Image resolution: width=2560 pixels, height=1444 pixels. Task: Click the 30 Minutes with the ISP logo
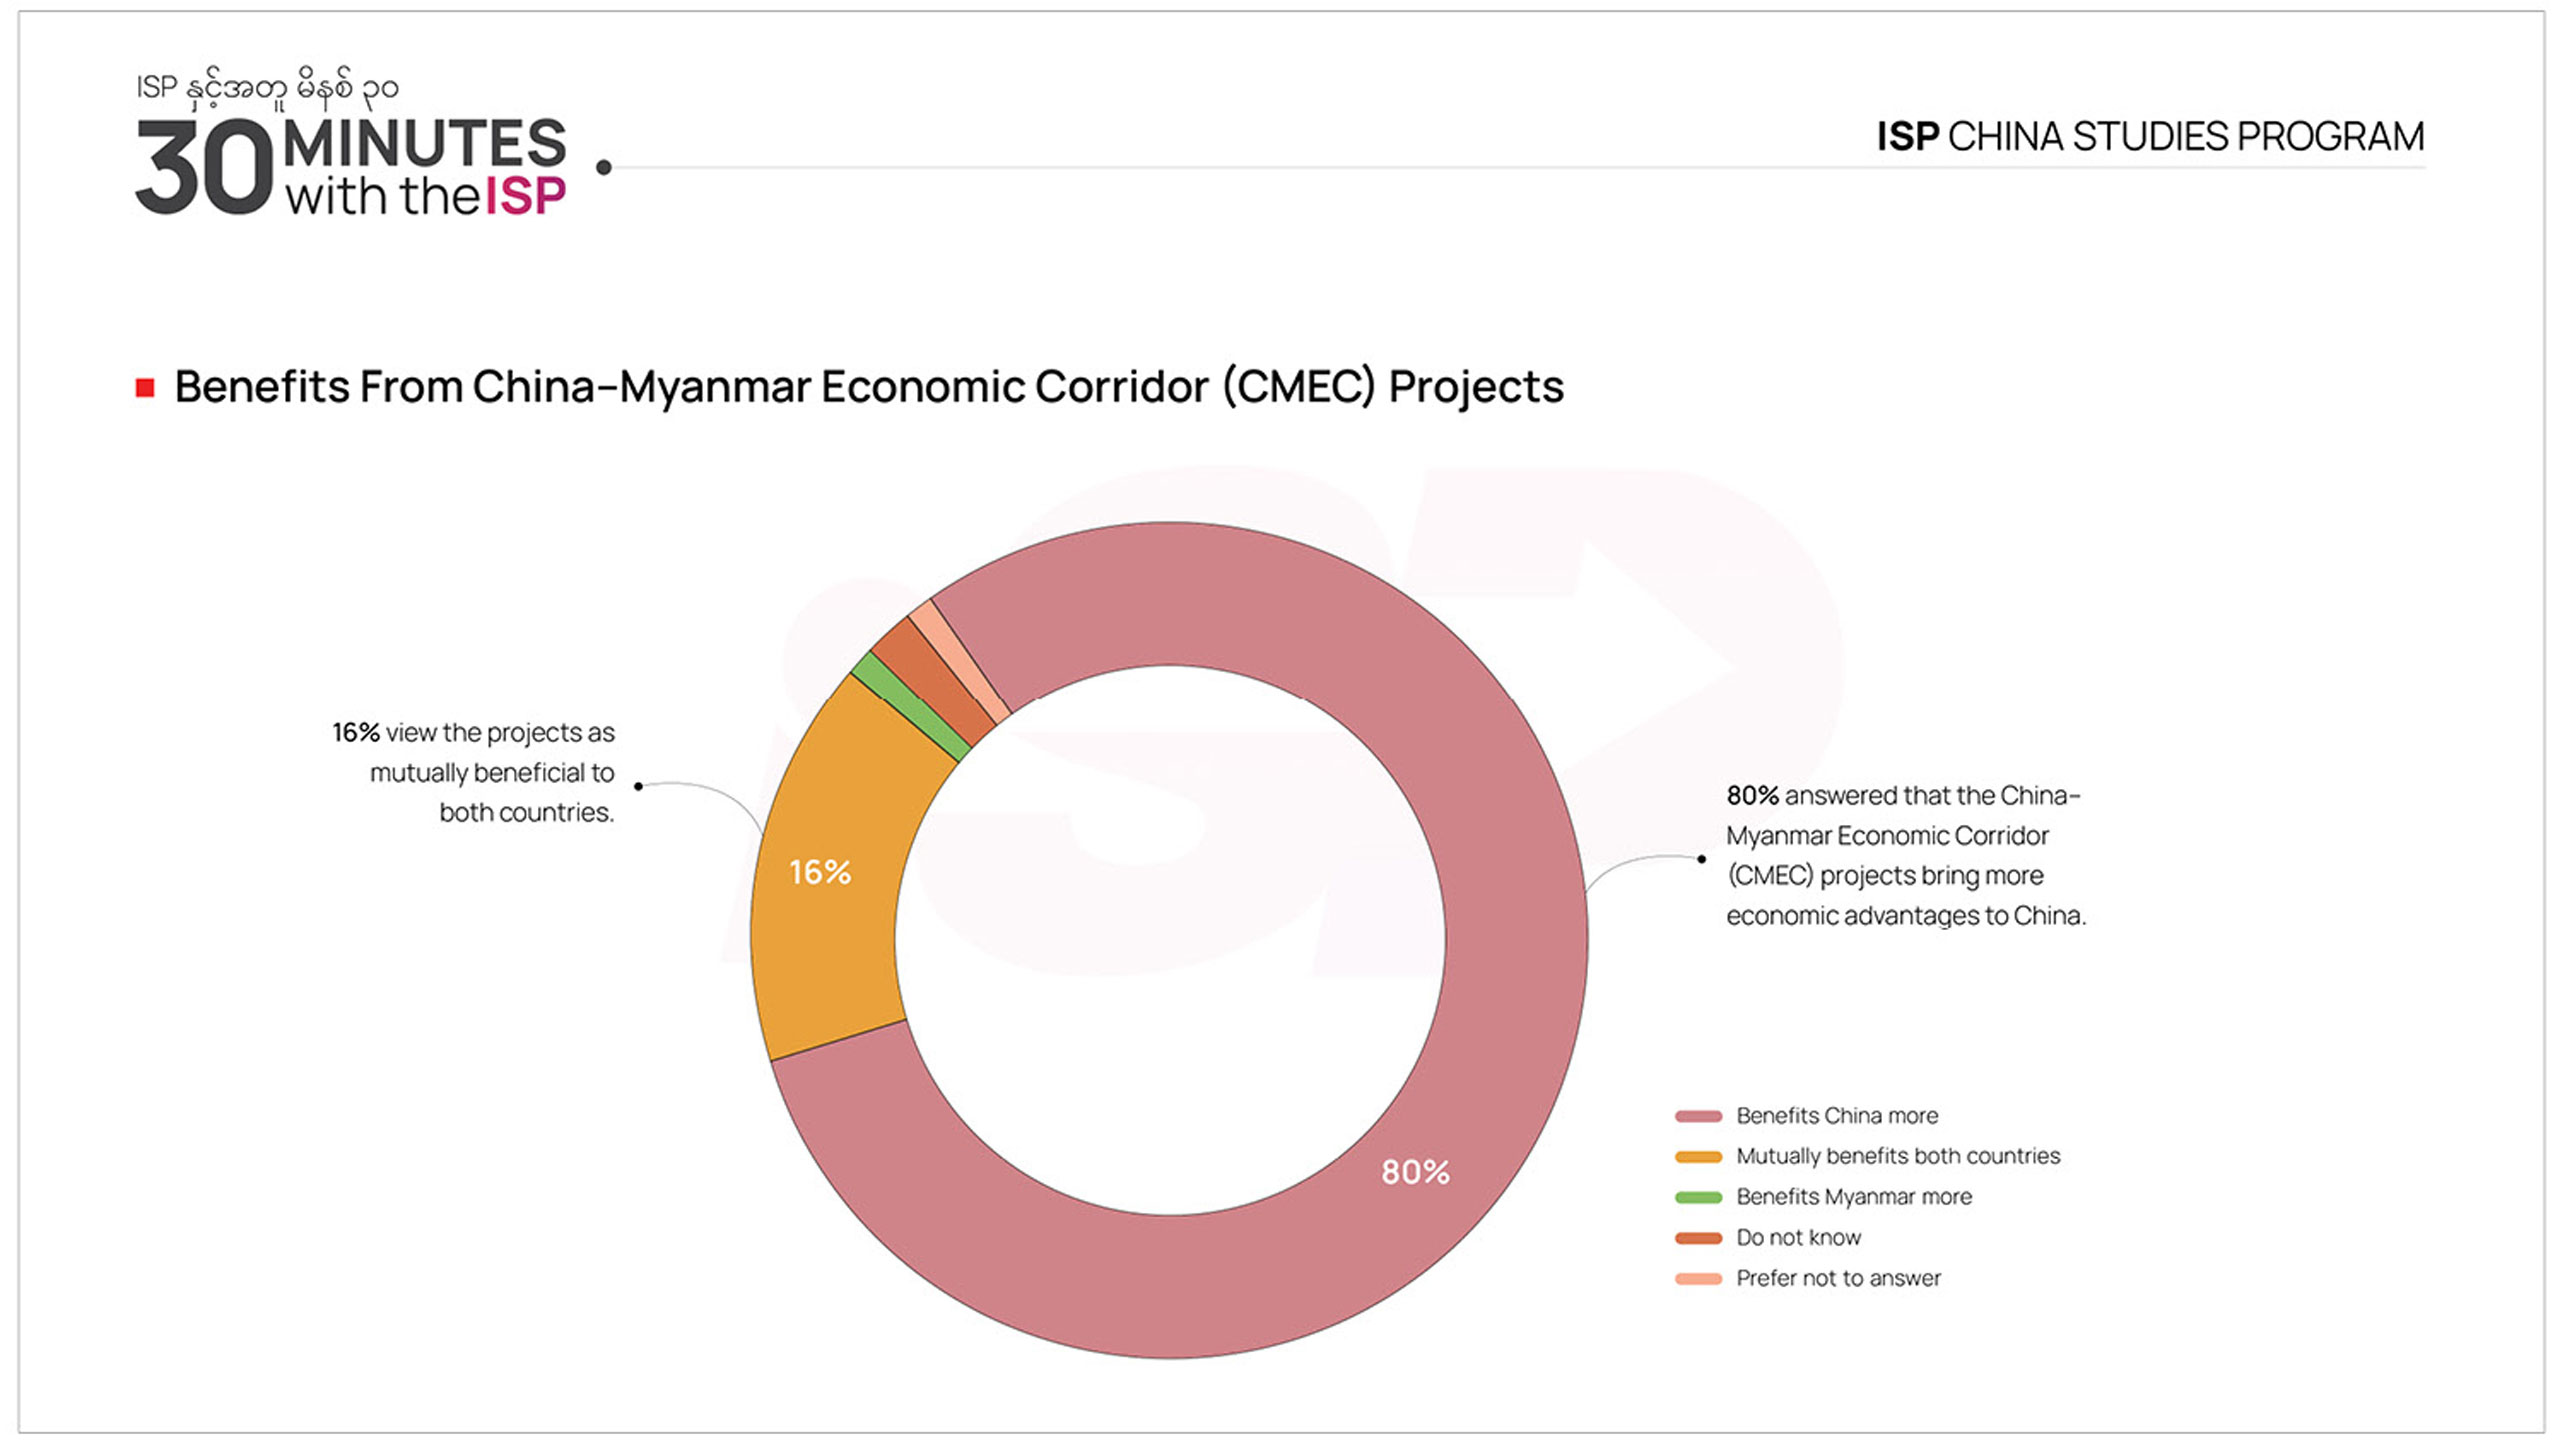pos(351,165)
